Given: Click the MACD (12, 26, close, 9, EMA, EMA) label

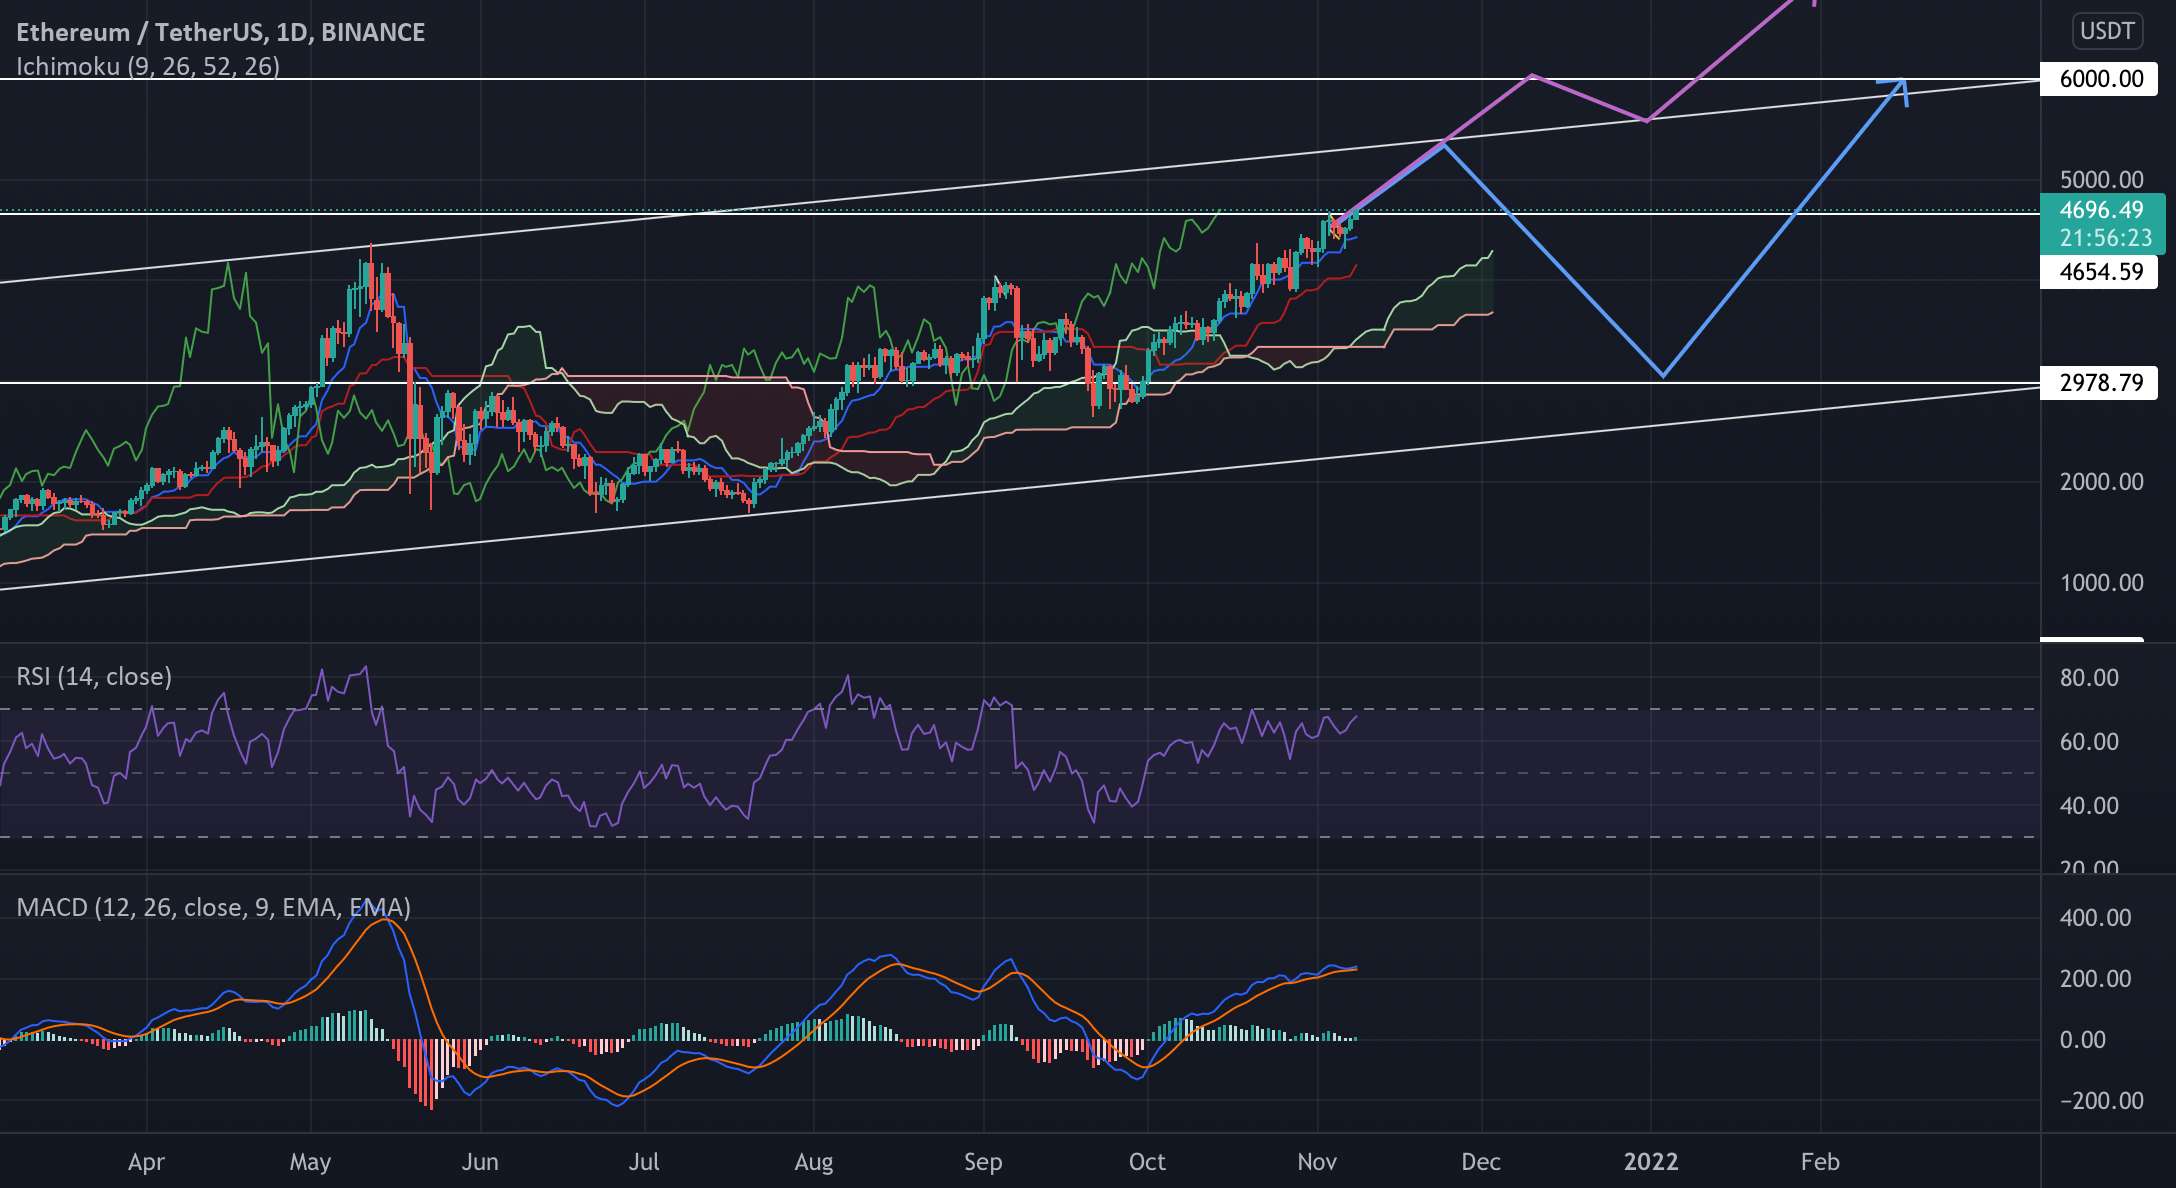Looking at the screenshot, I should click(213, 907).
